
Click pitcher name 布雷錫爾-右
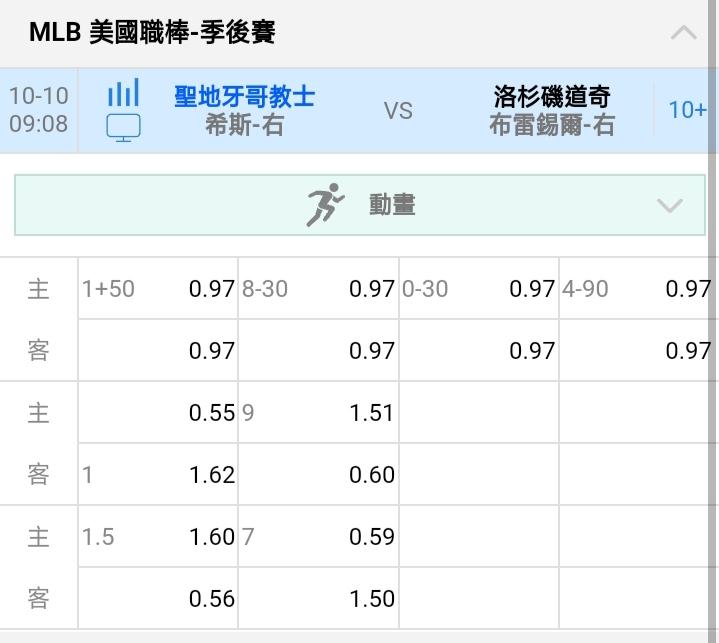point(552,125)
